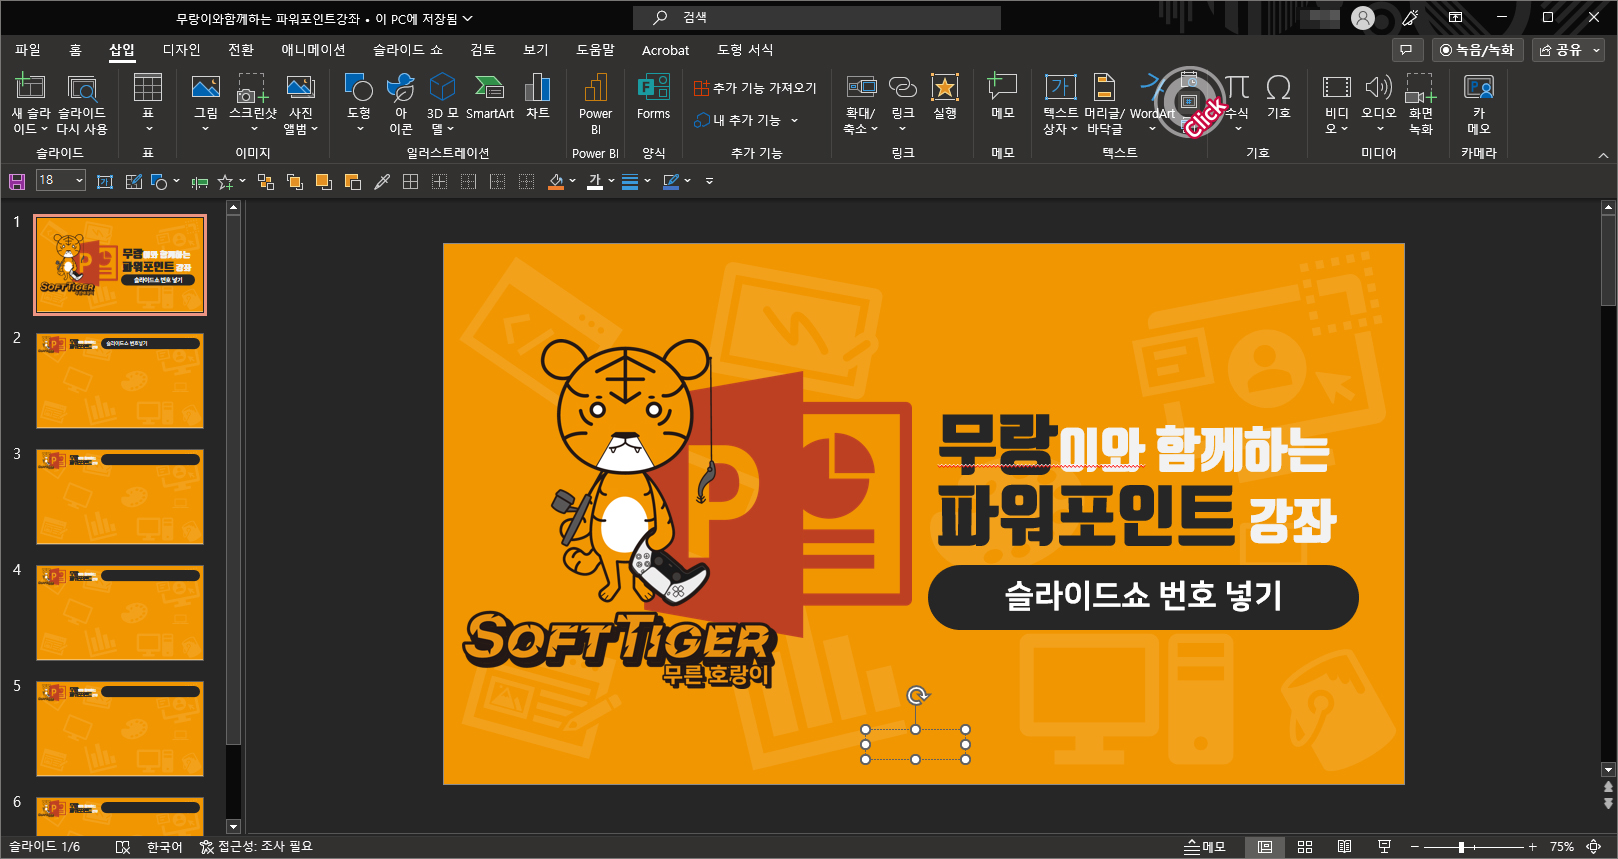Click the 화면 녹화 screen recording icon
Image resolution: width=1618 pixels, height=859 pixels.
pos(1420,88)
